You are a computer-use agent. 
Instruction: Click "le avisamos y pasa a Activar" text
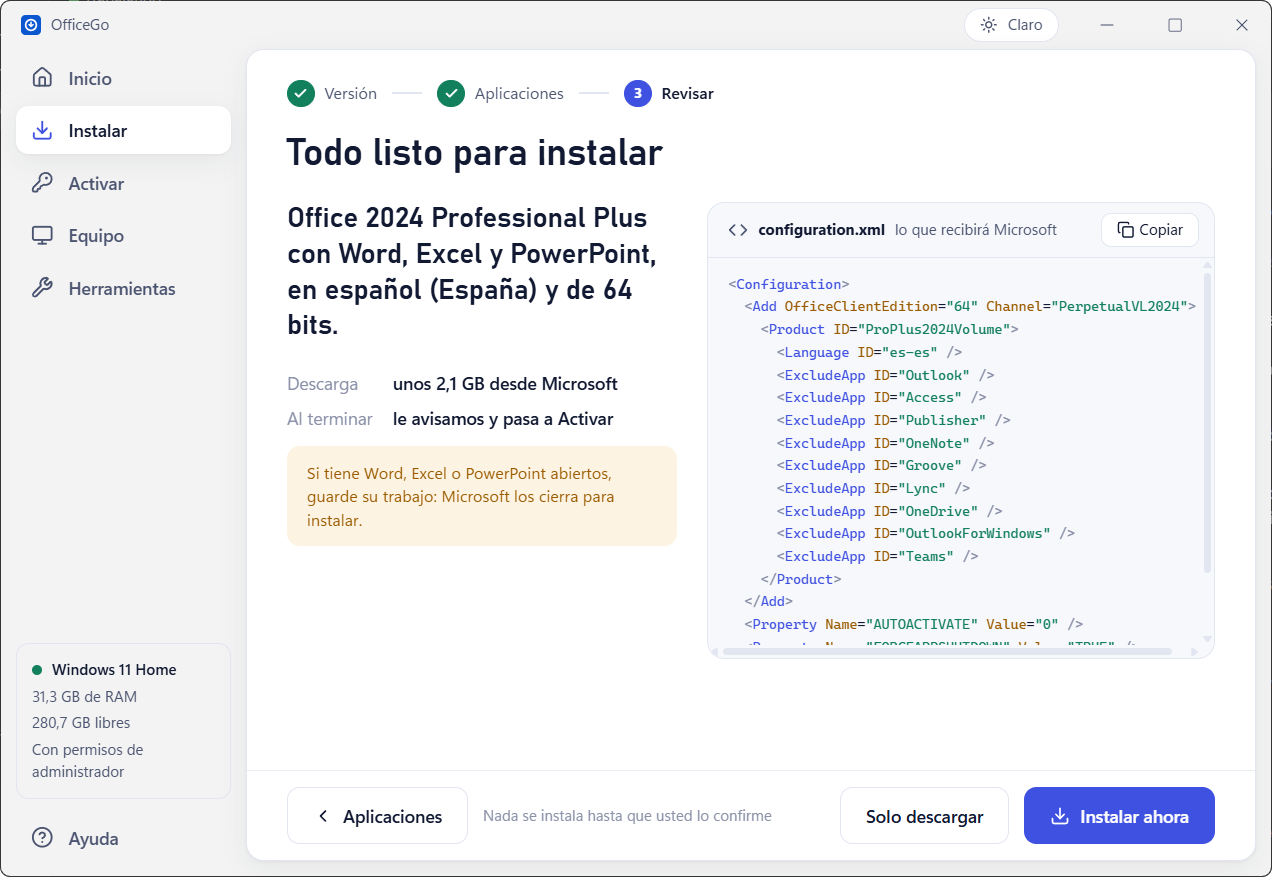tap(503, 419)
